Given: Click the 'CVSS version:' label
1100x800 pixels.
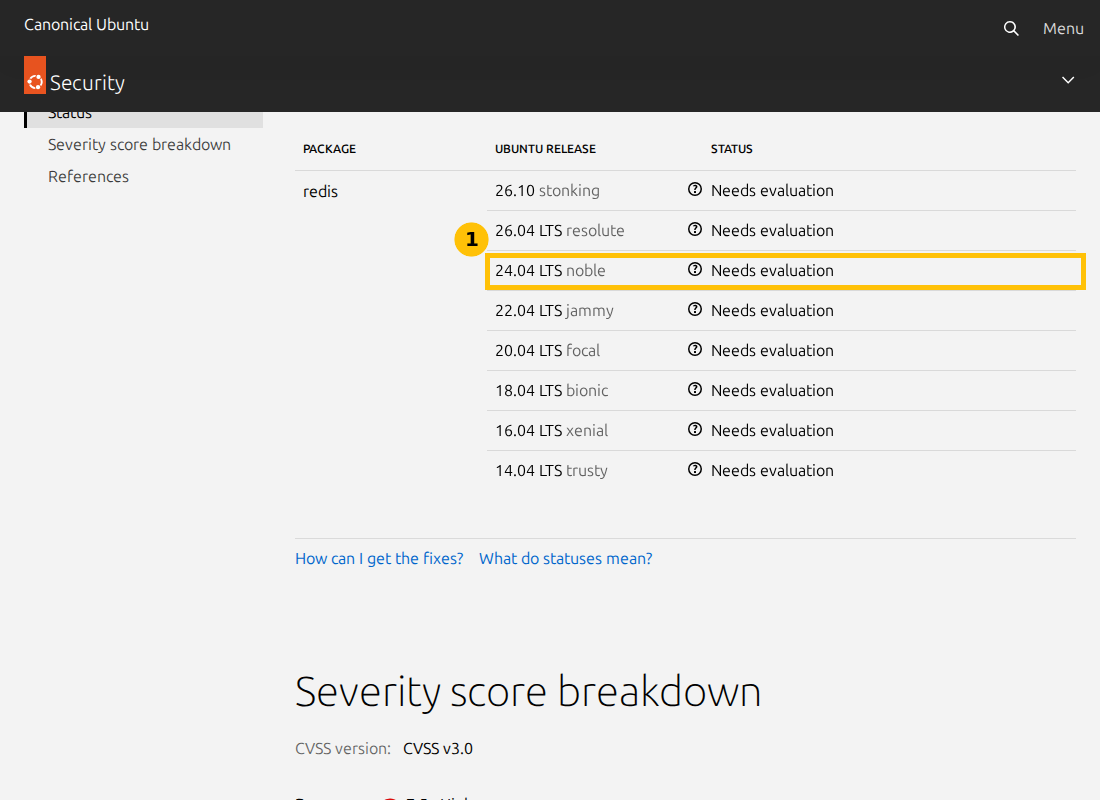Looking at the screenshot, I should click(x=343, y=749).
